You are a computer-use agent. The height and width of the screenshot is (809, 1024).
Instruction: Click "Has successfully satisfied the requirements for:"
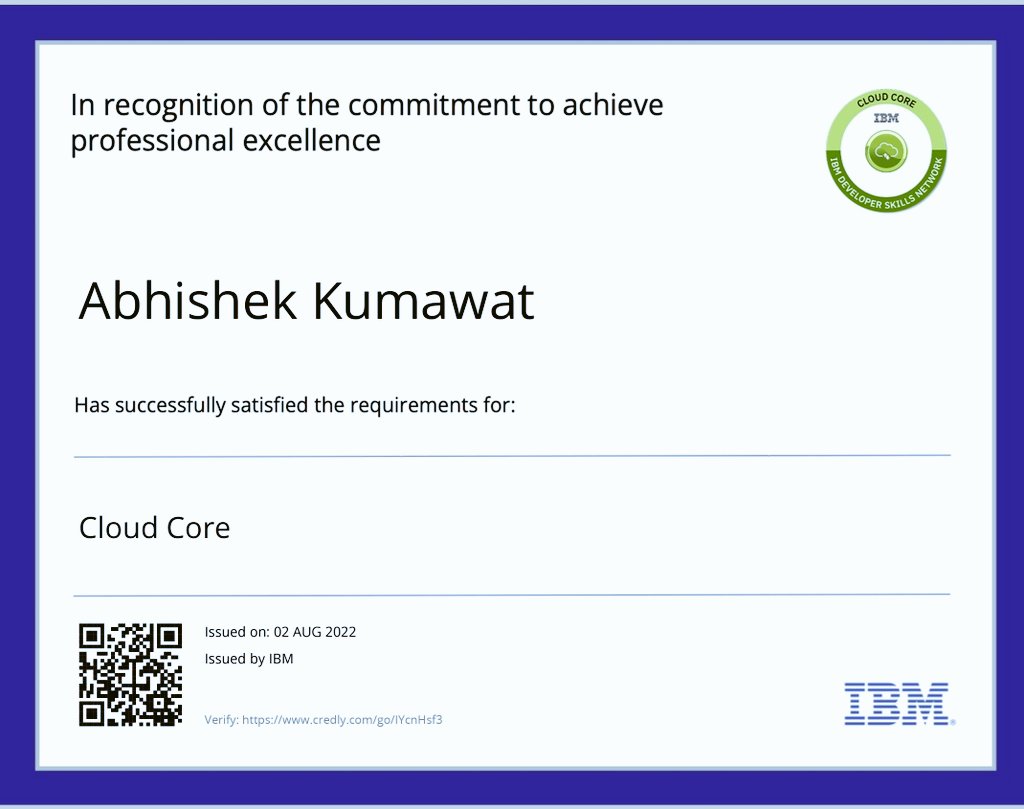pyautogui.click(x=295, y=405)
